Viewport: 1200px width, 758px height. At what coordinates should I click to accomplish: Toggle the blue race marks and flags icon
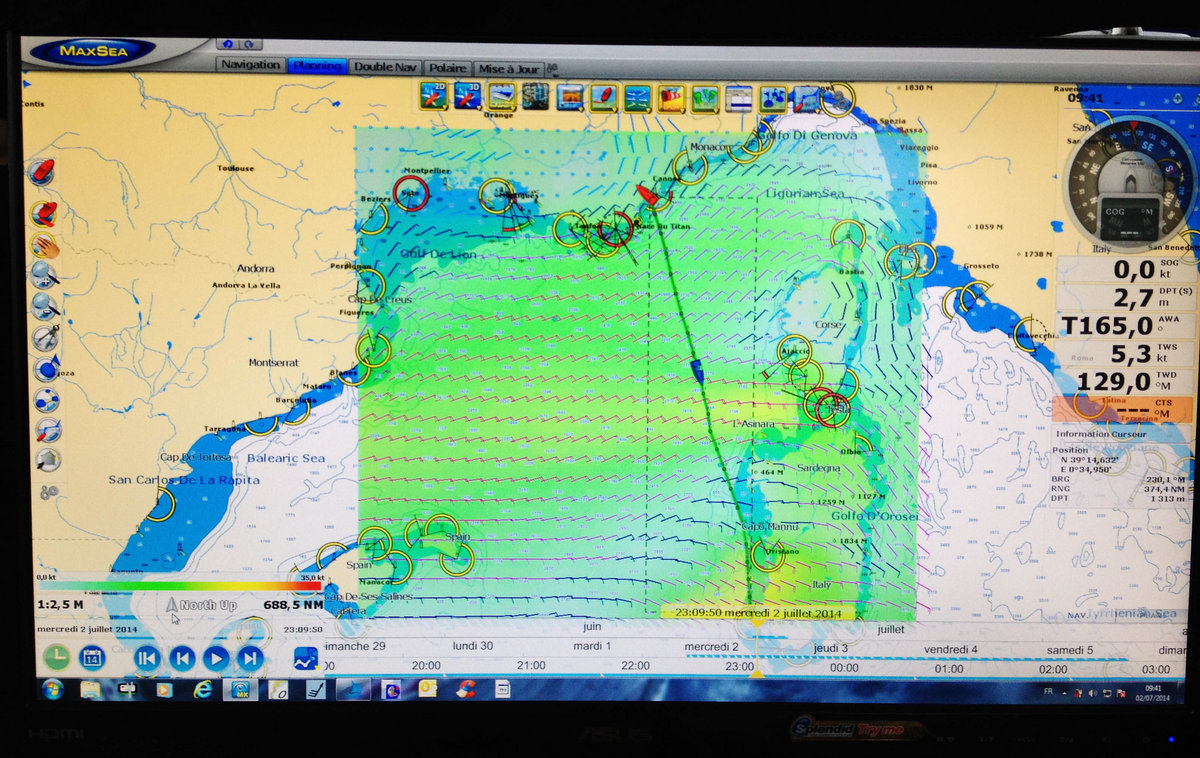pos(773,98)
